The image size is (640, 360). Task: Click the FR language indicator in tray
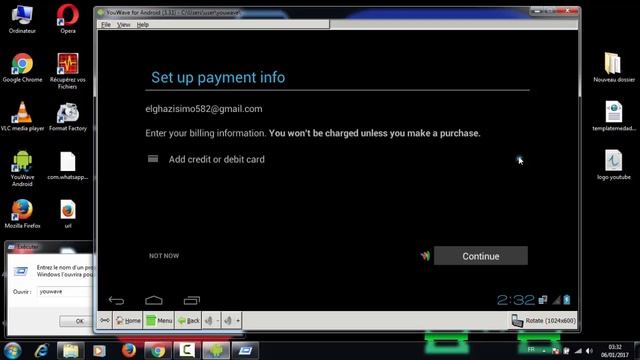pyautogui.click(x=531, y=350)
